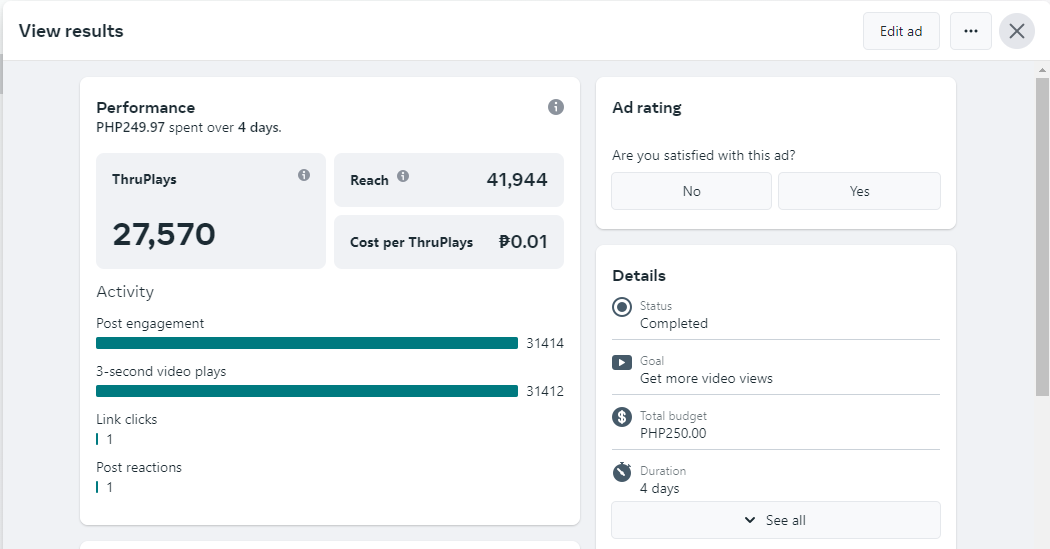The height and width of the screenshot is (549, 1050).
Task: Click the Status radio-style icon
Action: 622,307
